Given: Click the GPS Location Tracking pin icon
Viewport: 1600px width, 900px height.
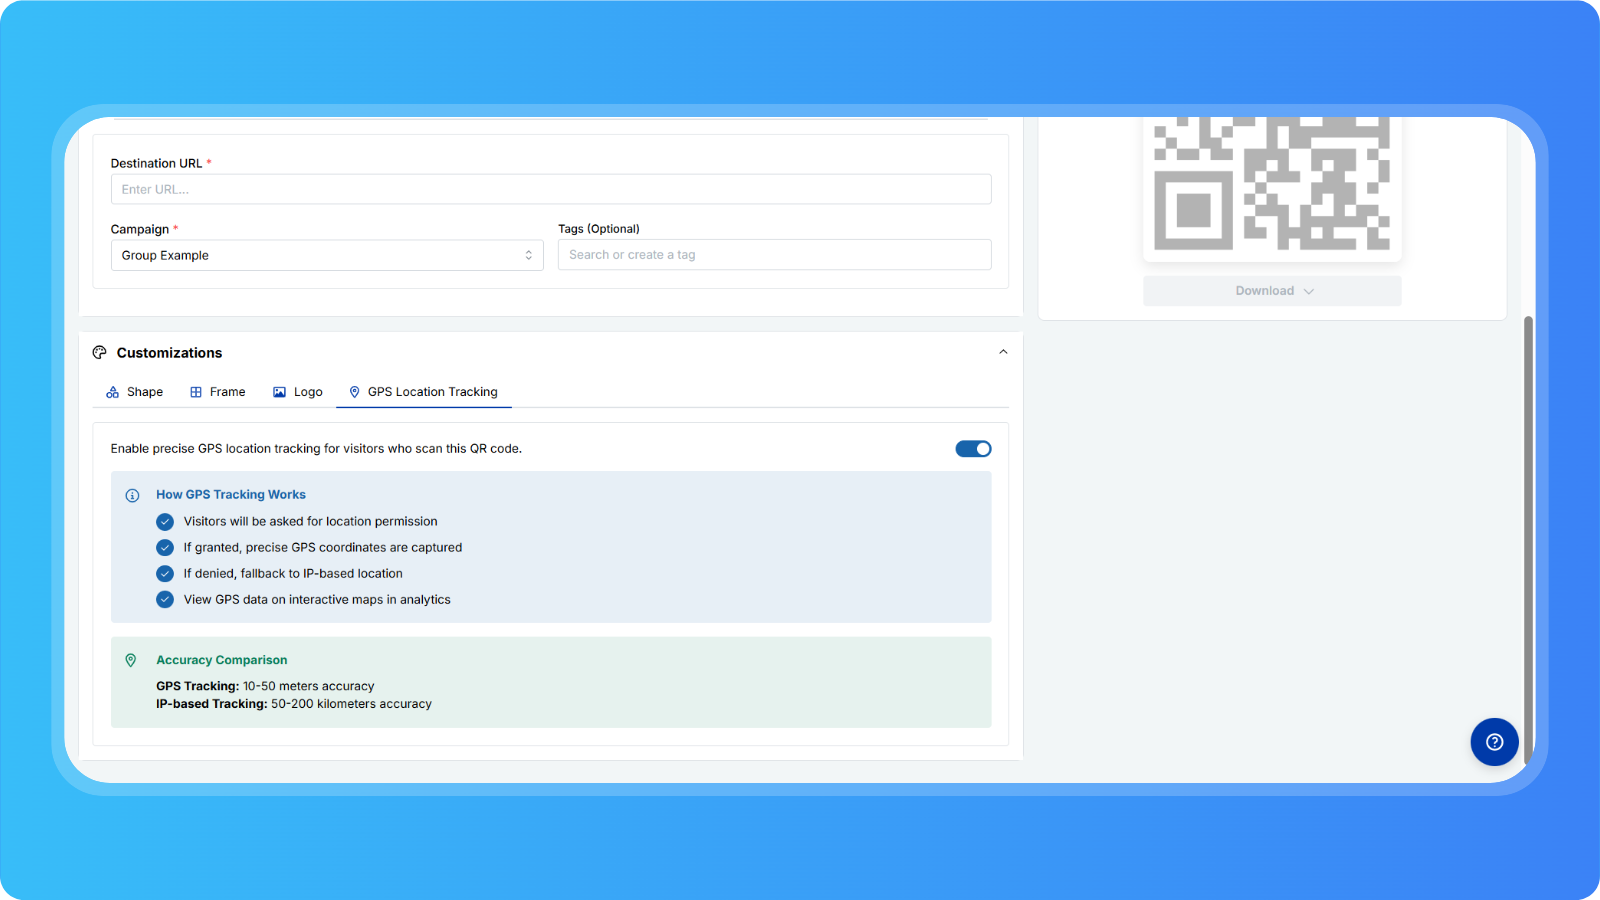Looking at the screenshot, I should pyautogui.click(x=354, y=392).
